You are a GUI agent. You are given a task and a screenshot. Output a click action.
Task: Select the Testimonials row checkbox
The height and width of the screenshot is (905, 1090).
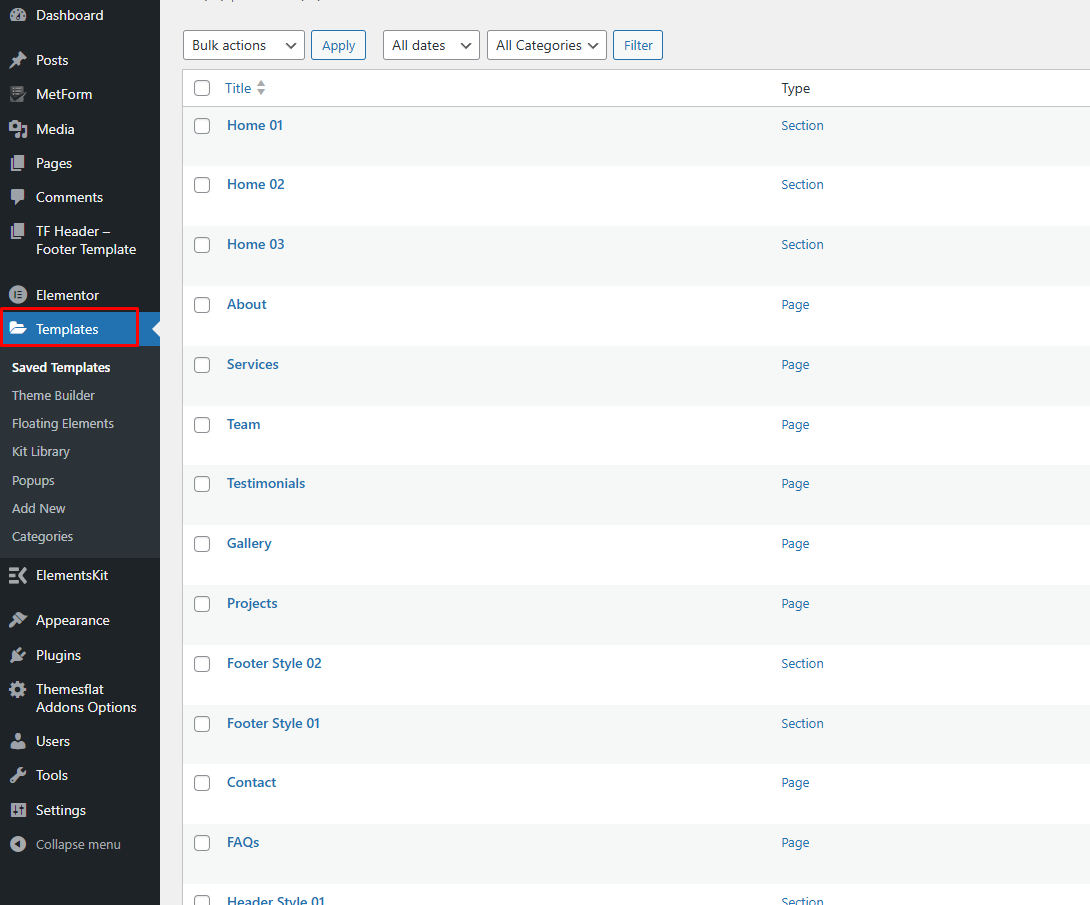pos(202,484)
